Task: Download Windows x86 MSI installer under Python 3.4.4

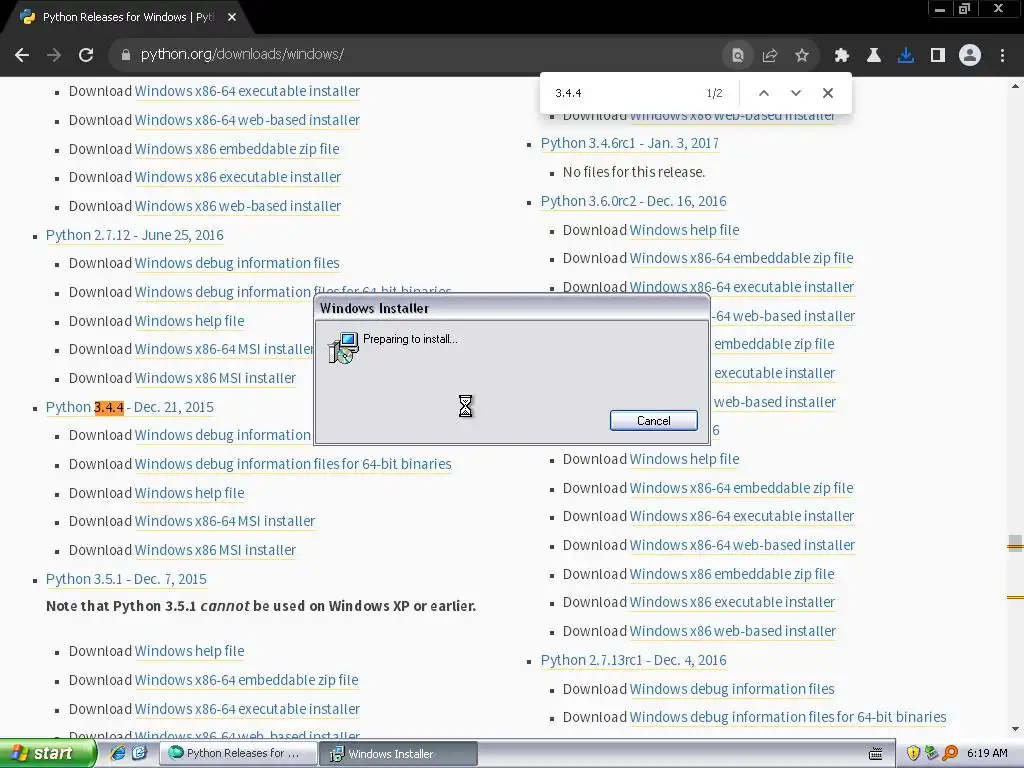Action: coord(215,551)
